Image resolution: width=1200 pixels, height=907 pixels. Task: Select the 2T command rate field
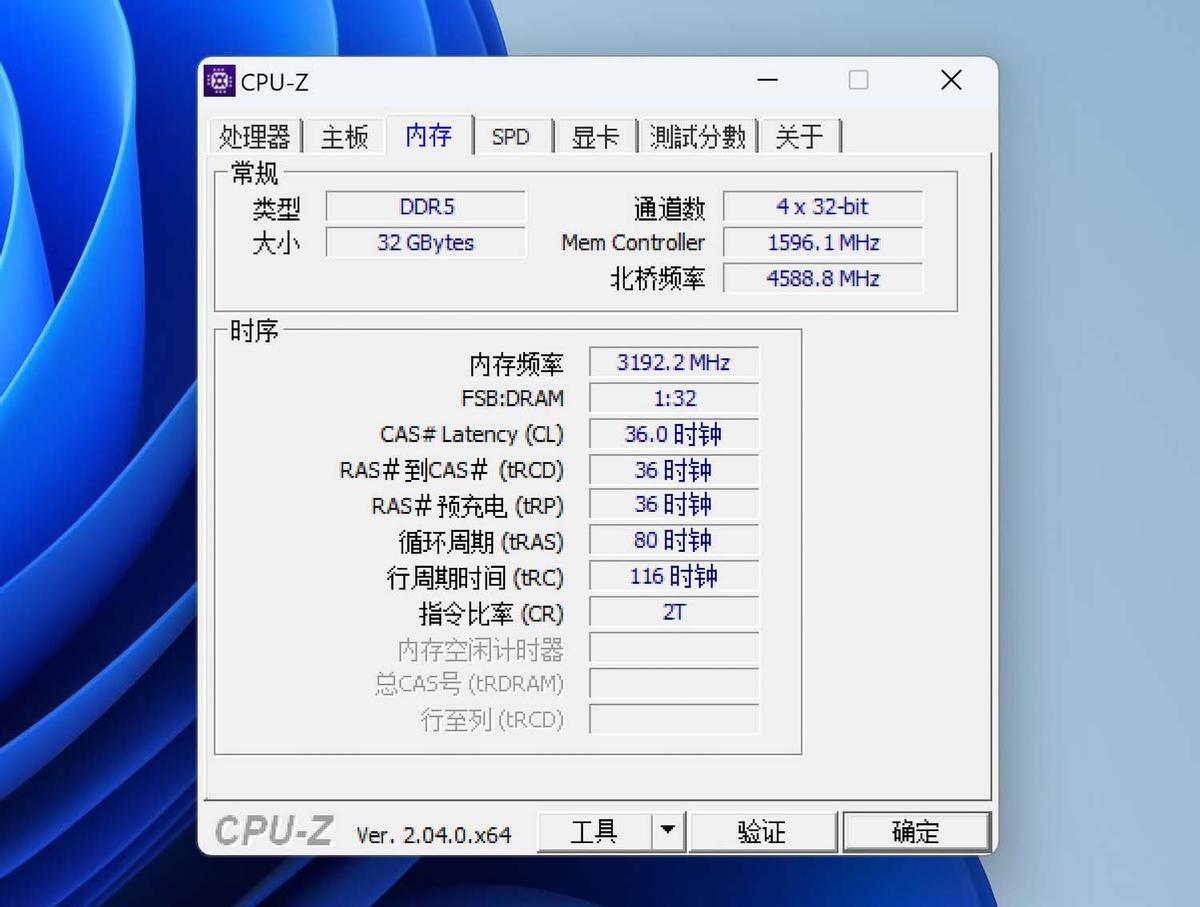(673, 611)
